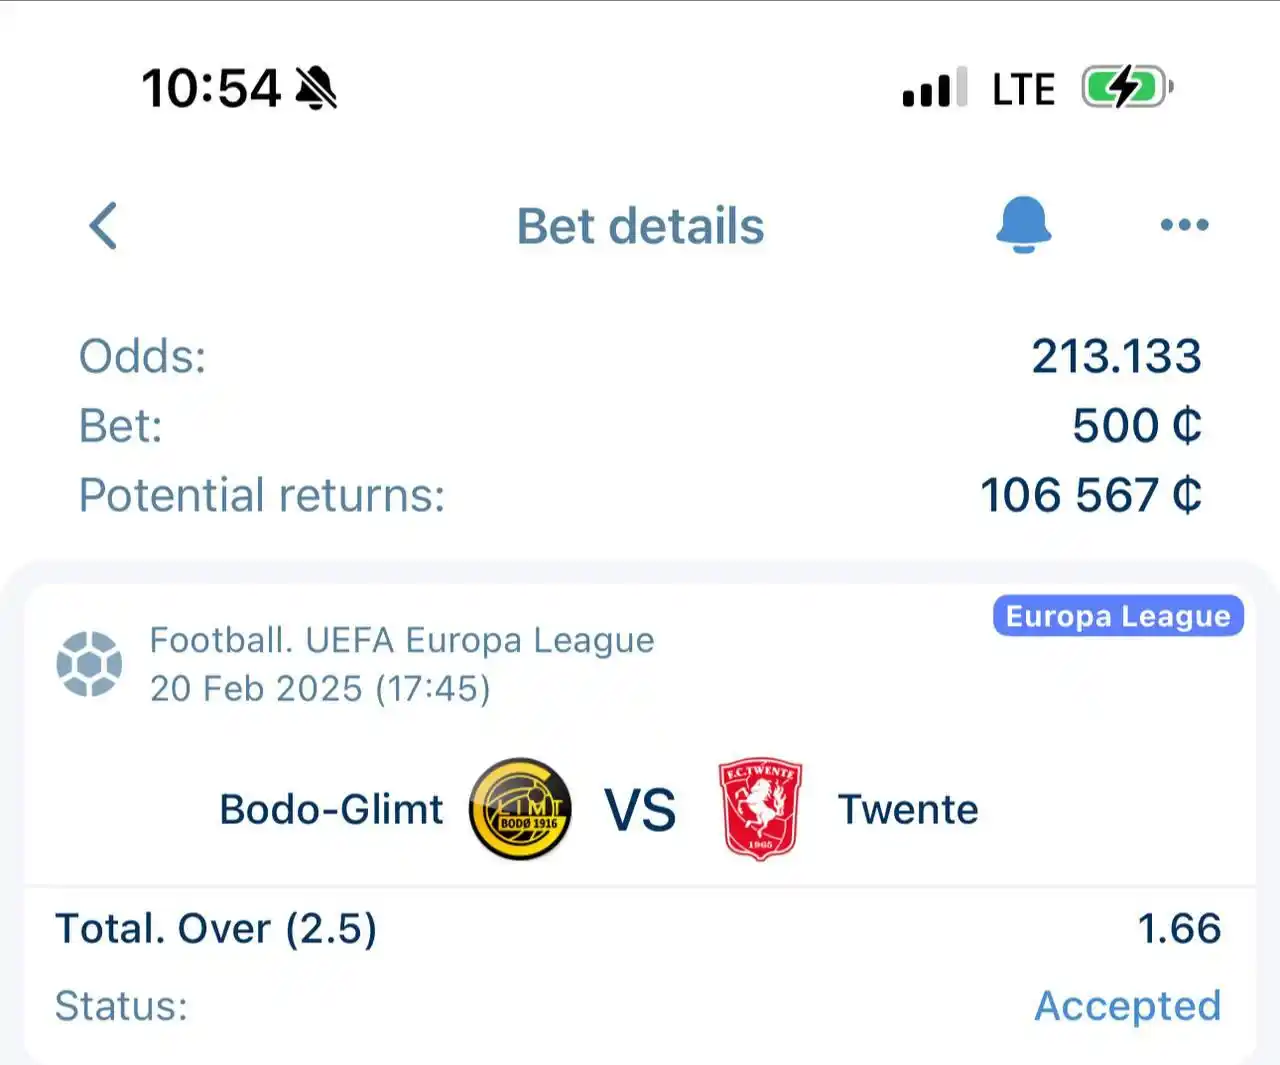
Task: Click the Bet details title
Action: click(x=641, y=226)
